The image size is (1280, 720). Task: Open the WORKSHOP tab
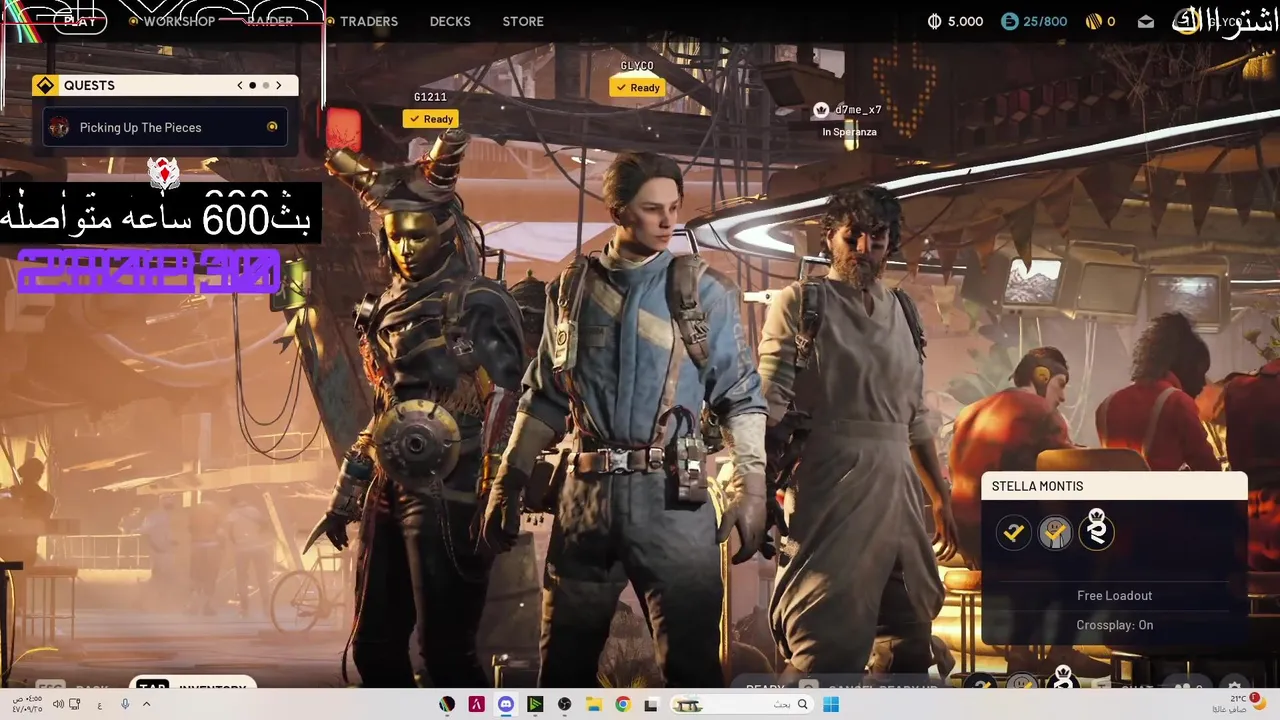pos(179,21)
